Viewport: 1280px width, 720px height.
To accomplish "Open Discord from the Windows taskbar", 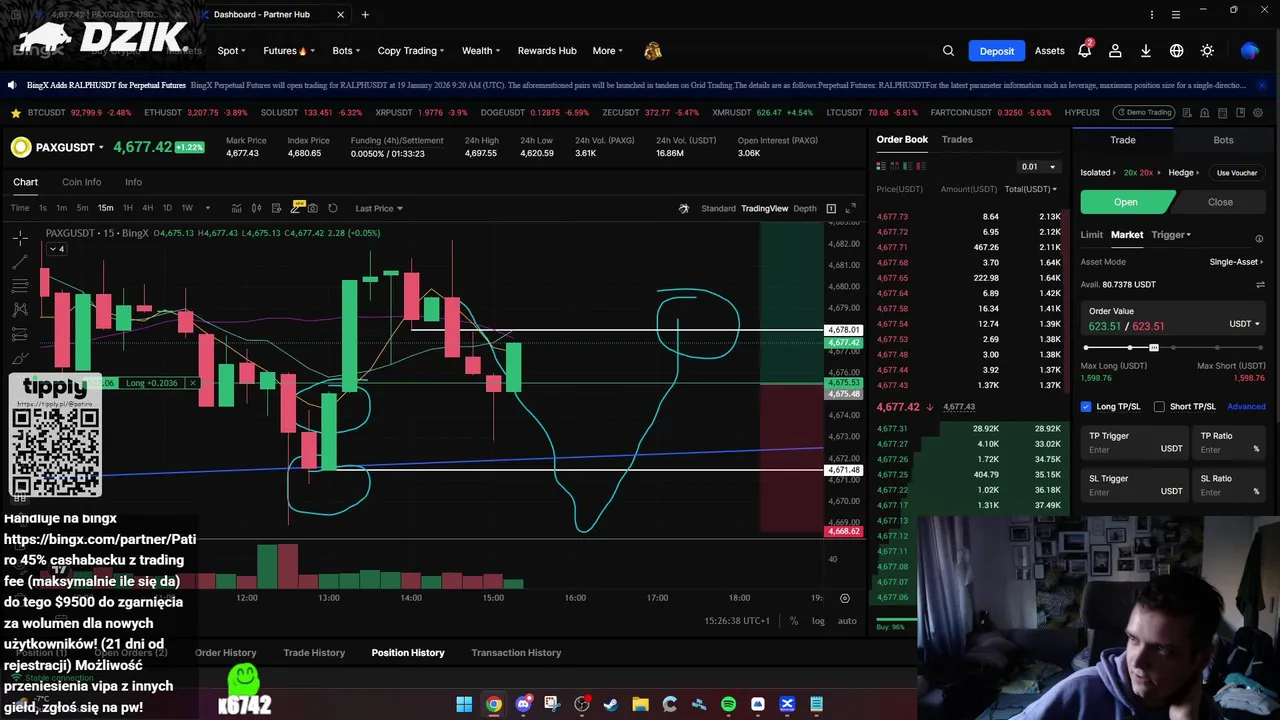I will tap(523, 704).
